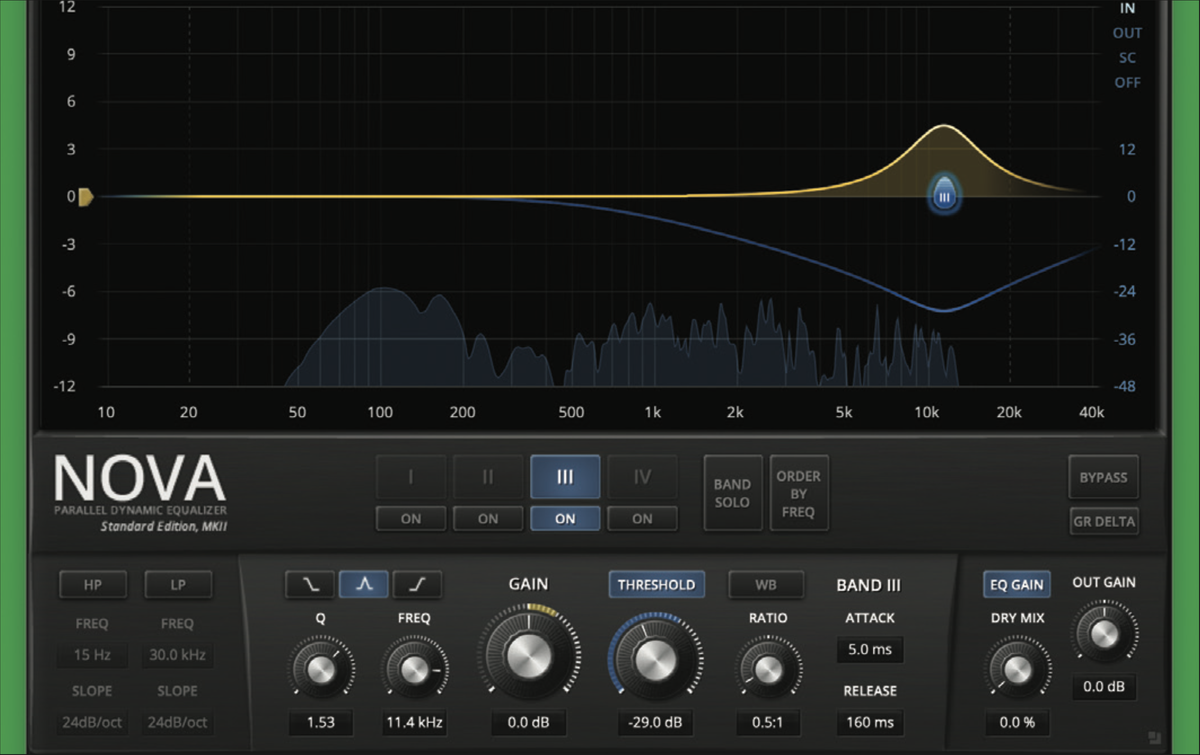Engage the BYPASS button
Viewport: 1200px width, 755px height.
click(1103, 478)
